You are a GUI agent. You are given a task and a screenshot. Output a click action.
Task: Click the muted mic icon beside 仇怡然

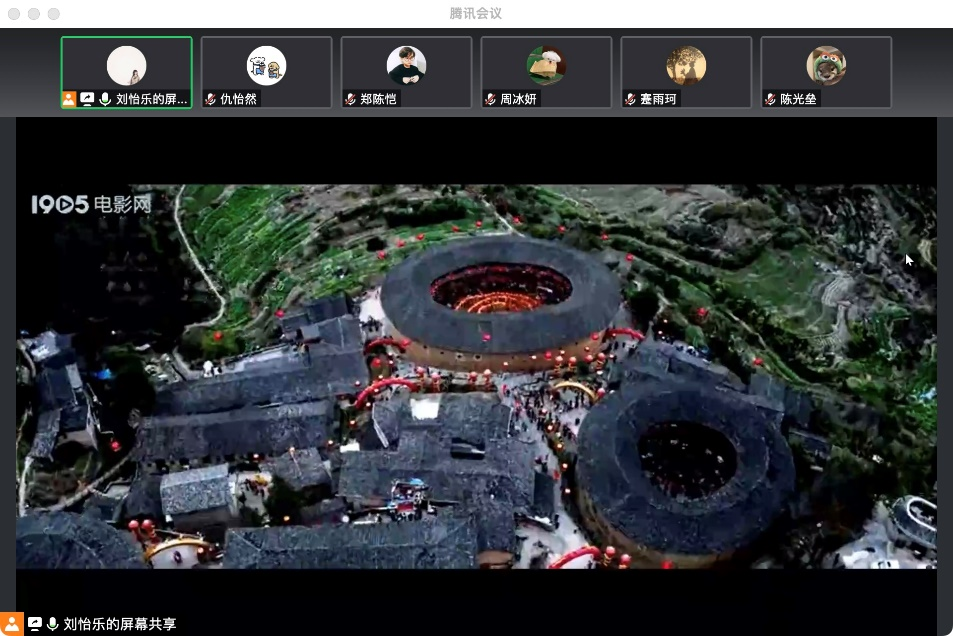point(211,99)
